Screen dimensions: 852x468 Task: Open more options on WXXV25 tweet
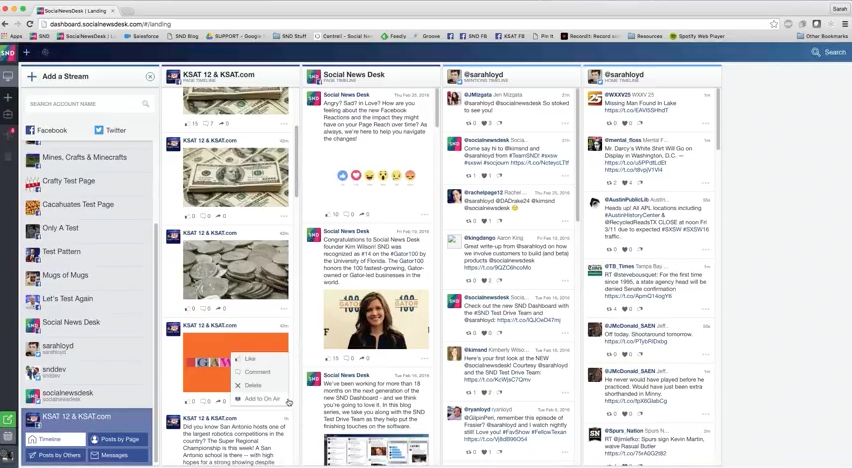point(705,123)
